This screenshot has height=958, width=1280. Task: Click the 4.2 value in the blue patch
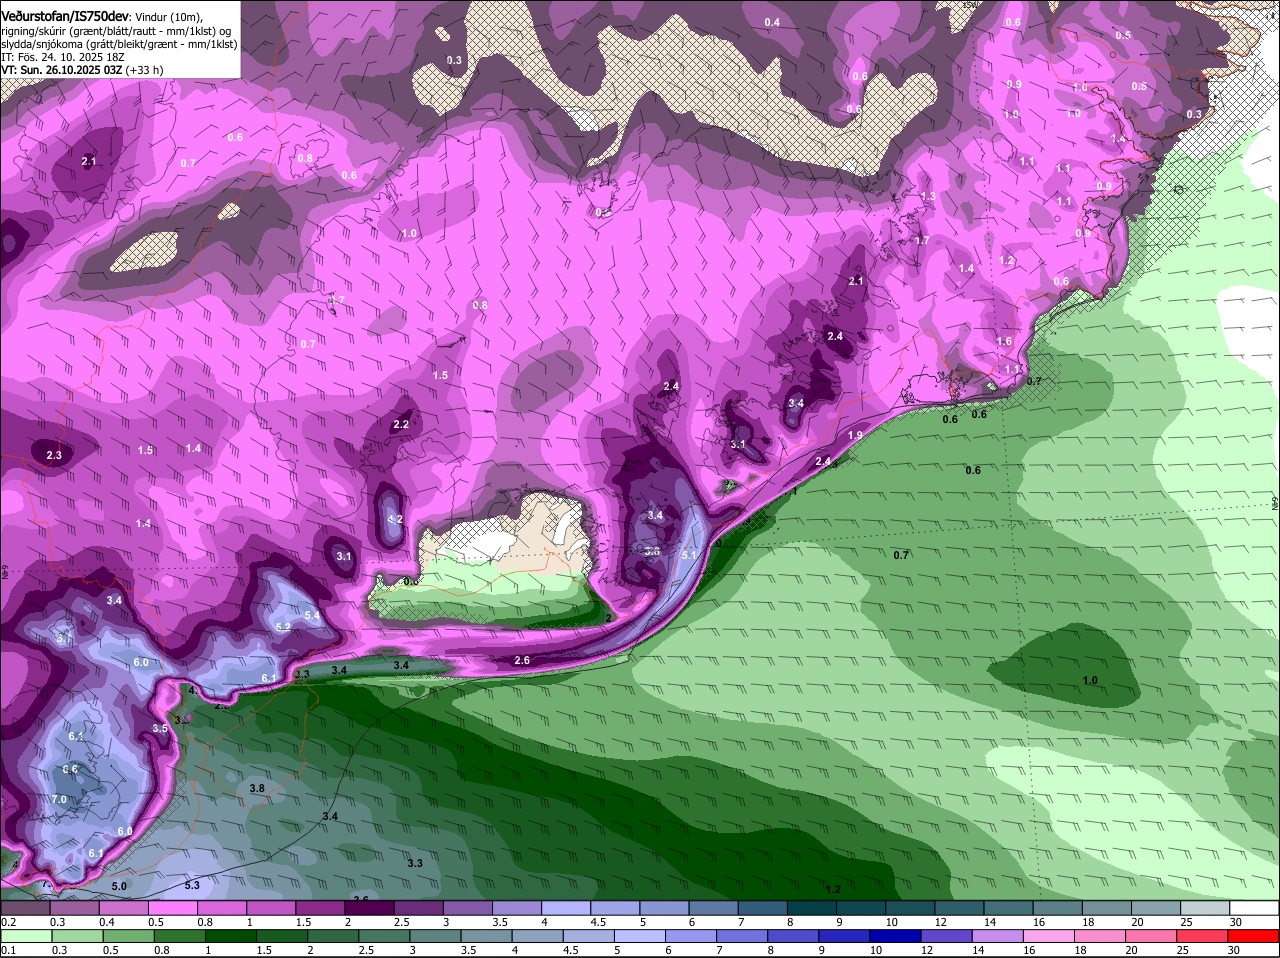395,519
